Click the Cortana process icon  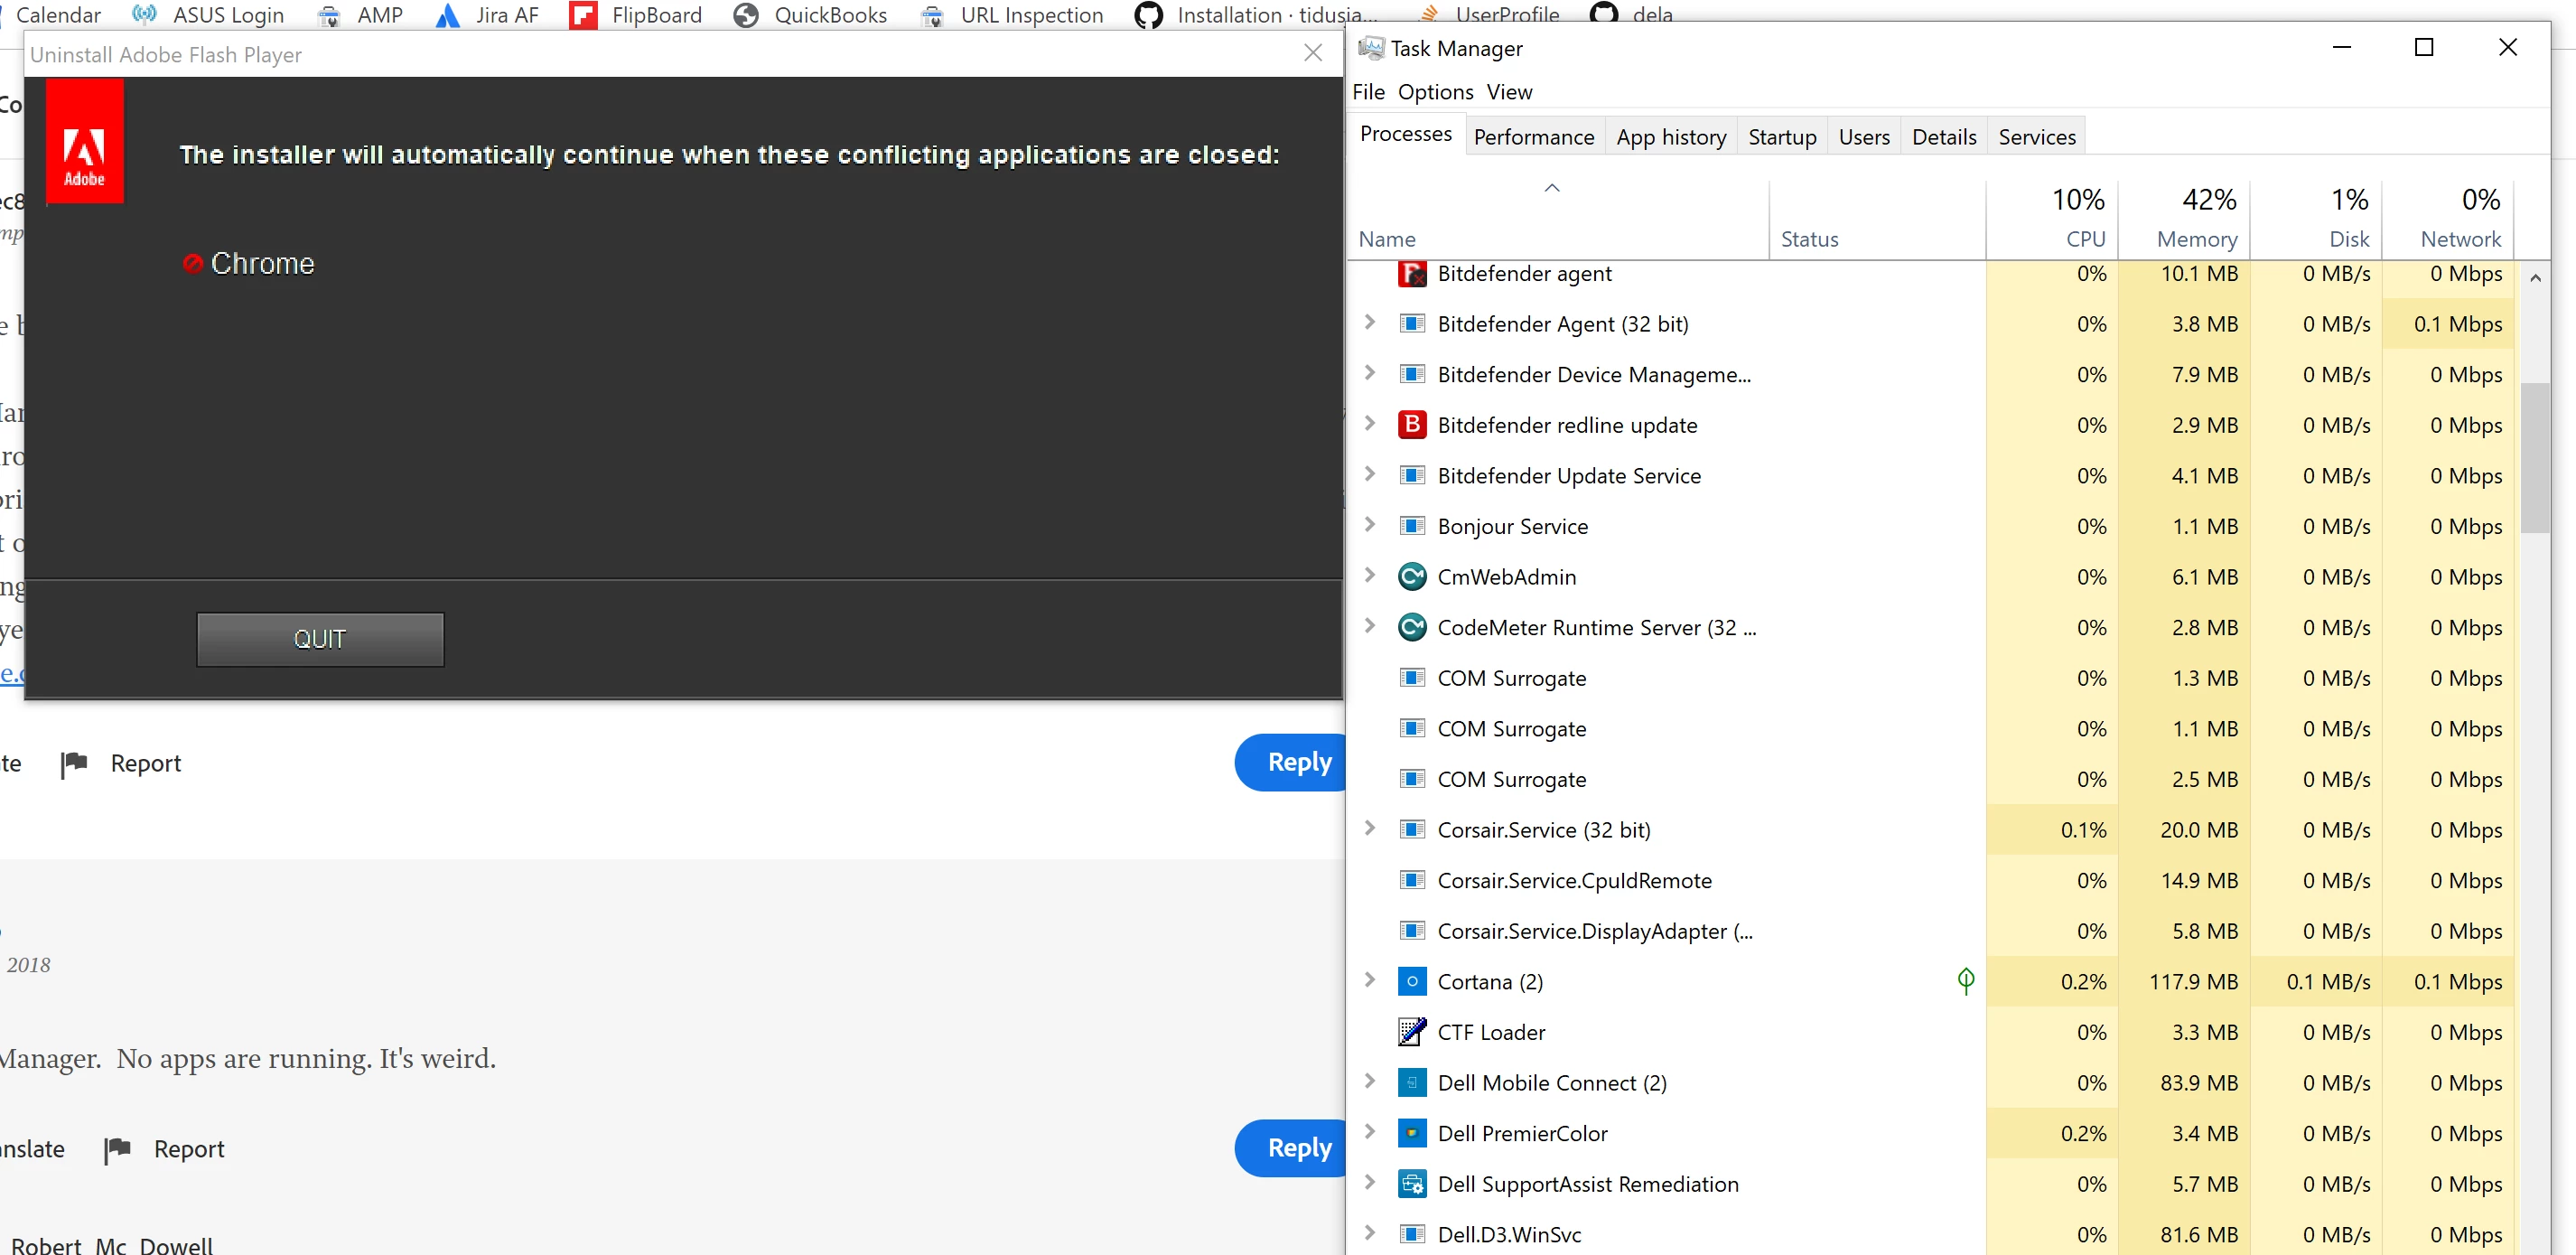coord(1411,981)
